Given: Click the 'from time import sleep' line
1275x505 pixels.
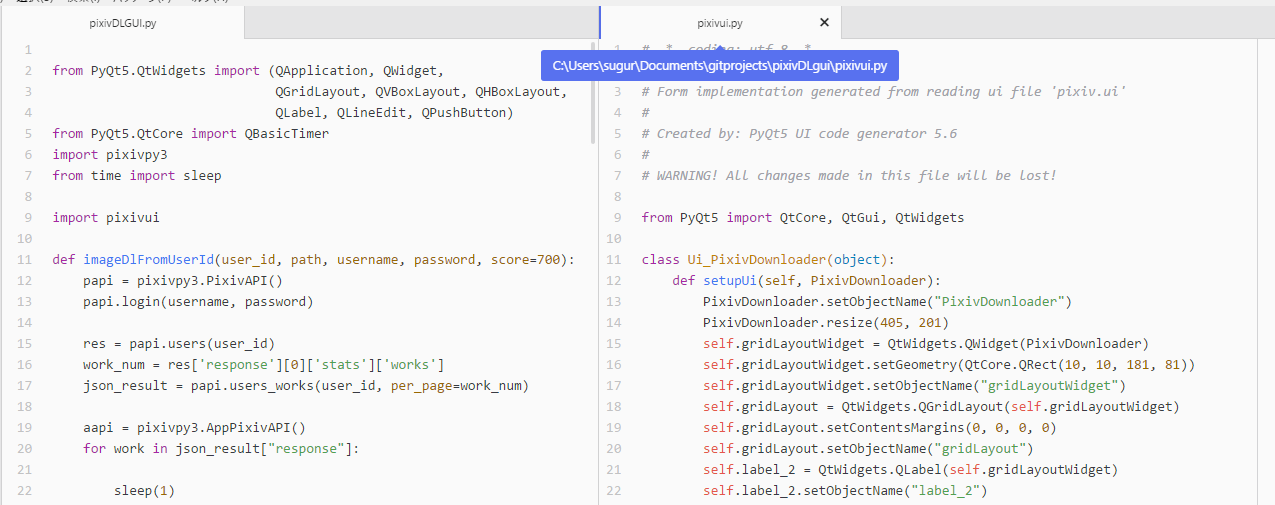Looking at the screenshot, I should point(137,175).
